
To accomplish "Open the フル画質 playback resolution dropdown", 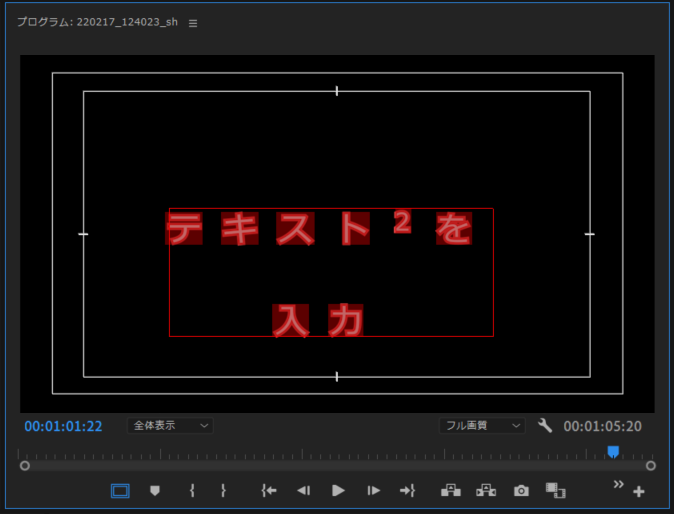I will coord(482,426).
